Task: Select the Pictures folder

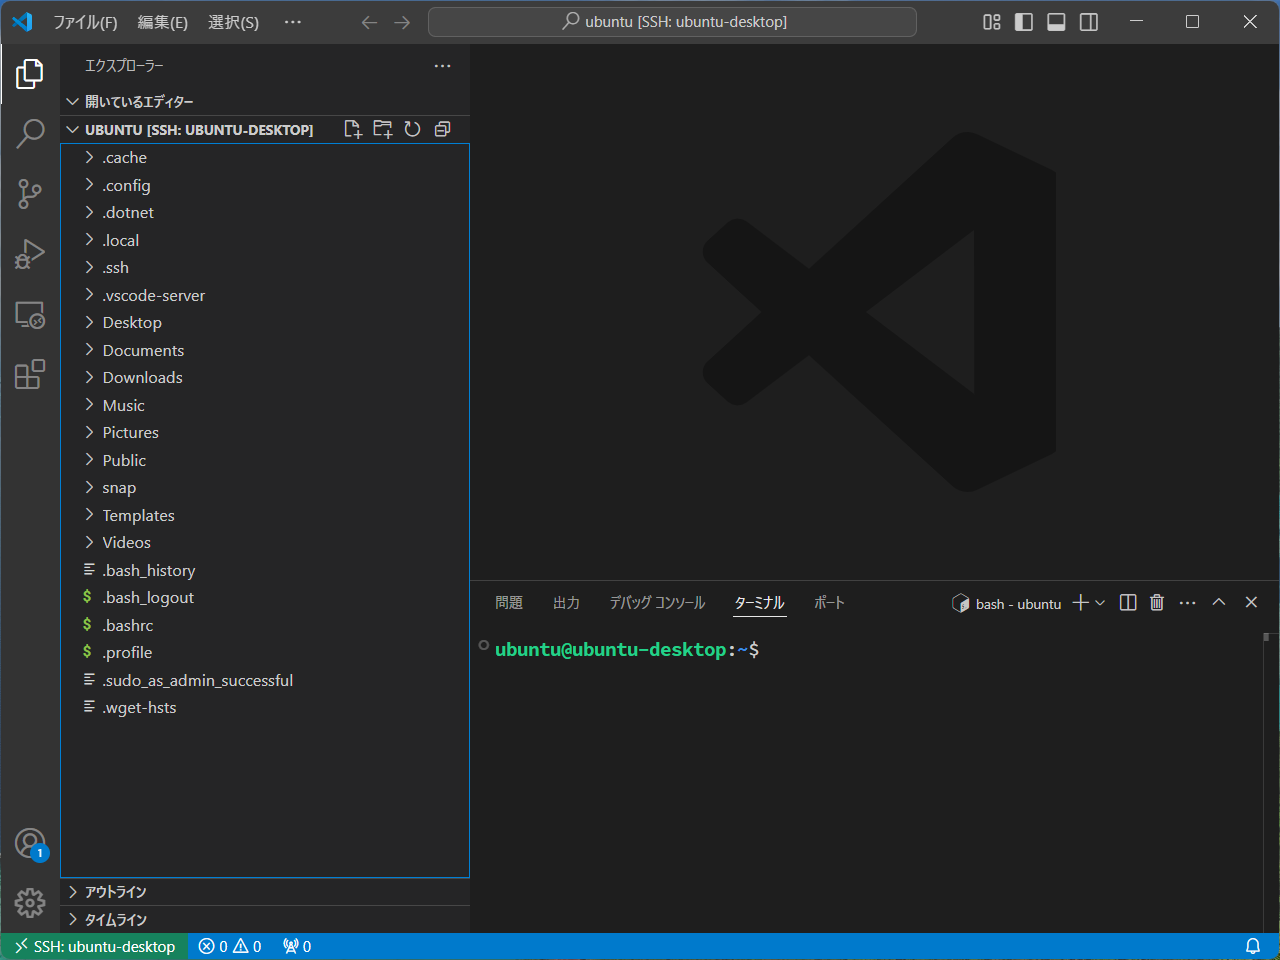Action: (x=265, y=433)
